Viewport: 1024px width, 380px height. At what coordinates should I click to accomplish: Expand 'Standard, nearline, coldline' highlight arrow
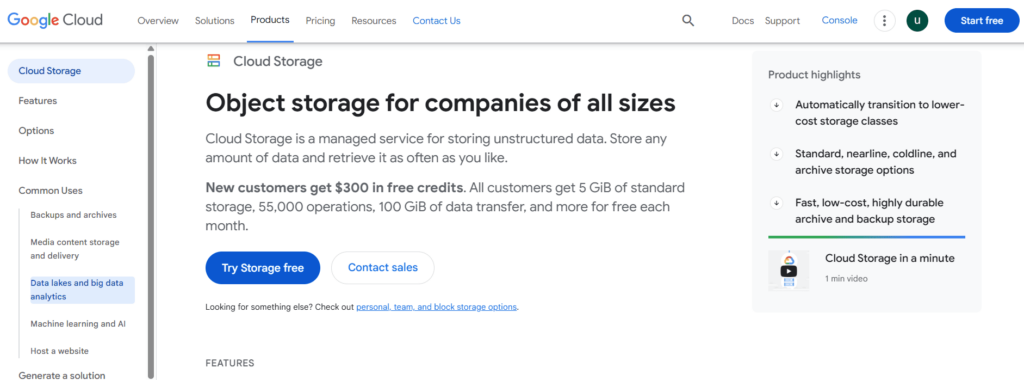pyautogui.click(x=776, y=154)
